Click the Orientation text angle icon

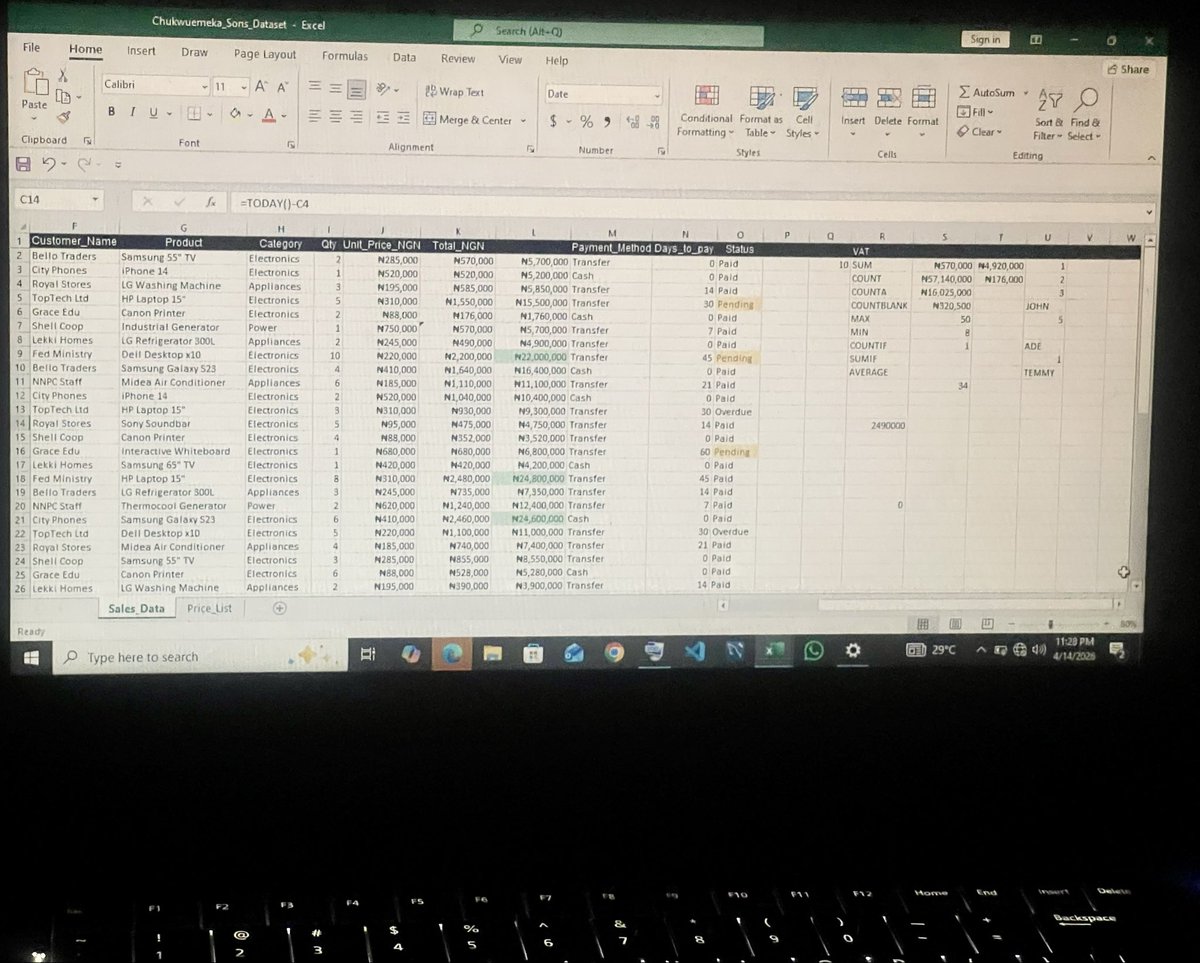point(384,90)
